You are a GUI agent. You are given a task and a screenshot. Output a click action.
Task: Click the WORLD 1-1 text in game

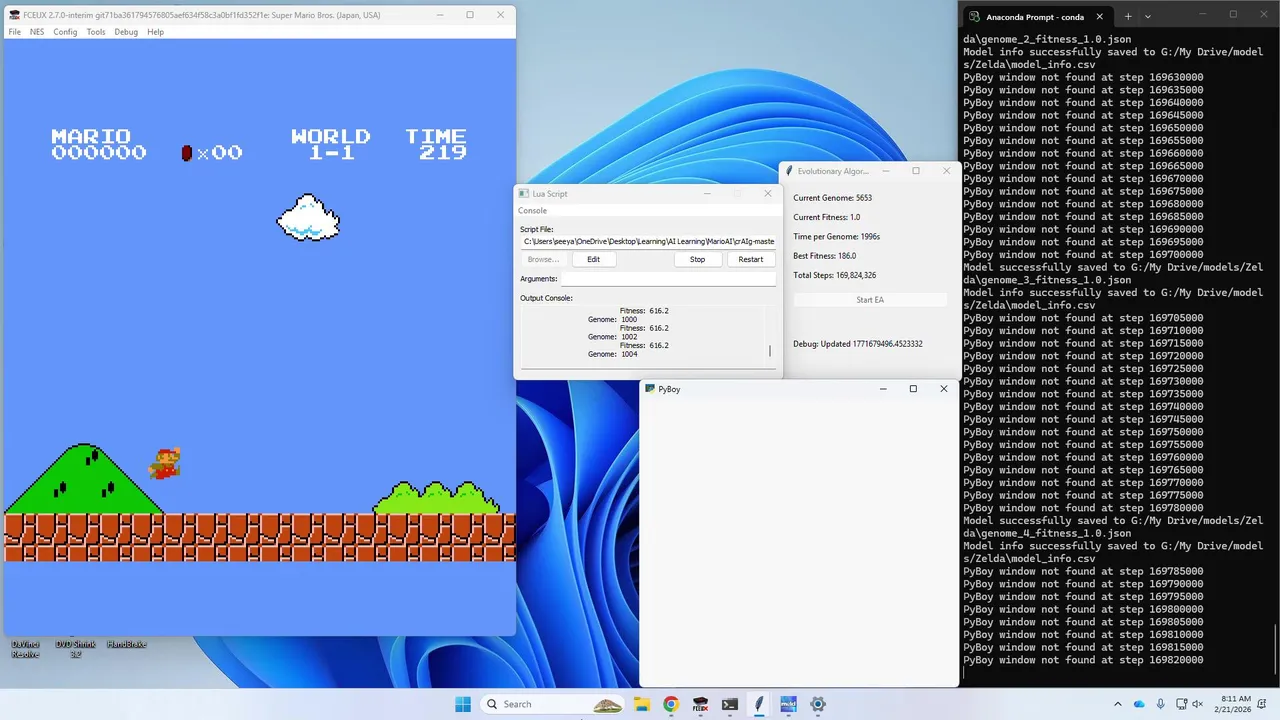(330, 144)
